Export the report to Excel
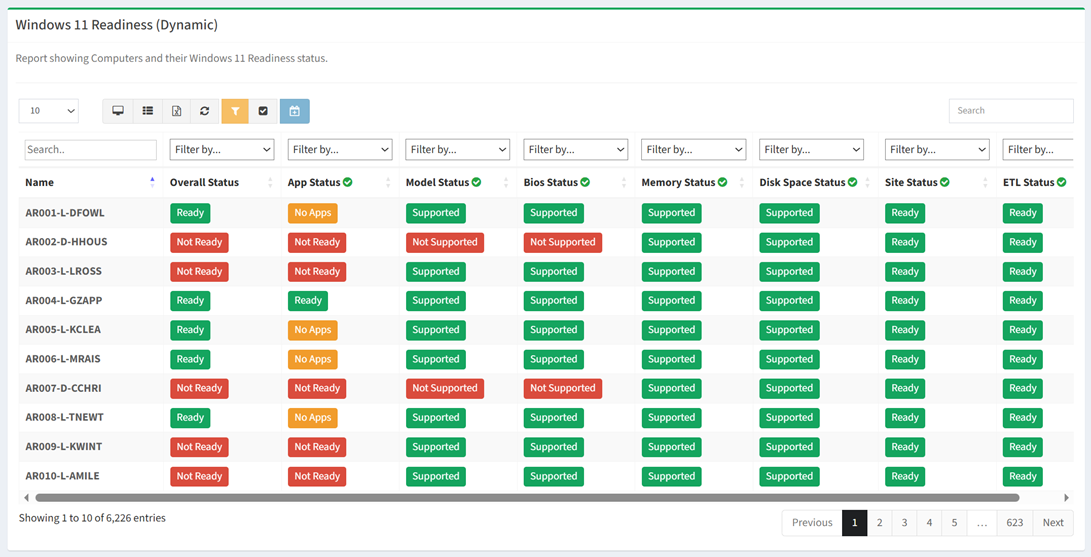 [176, 111]
